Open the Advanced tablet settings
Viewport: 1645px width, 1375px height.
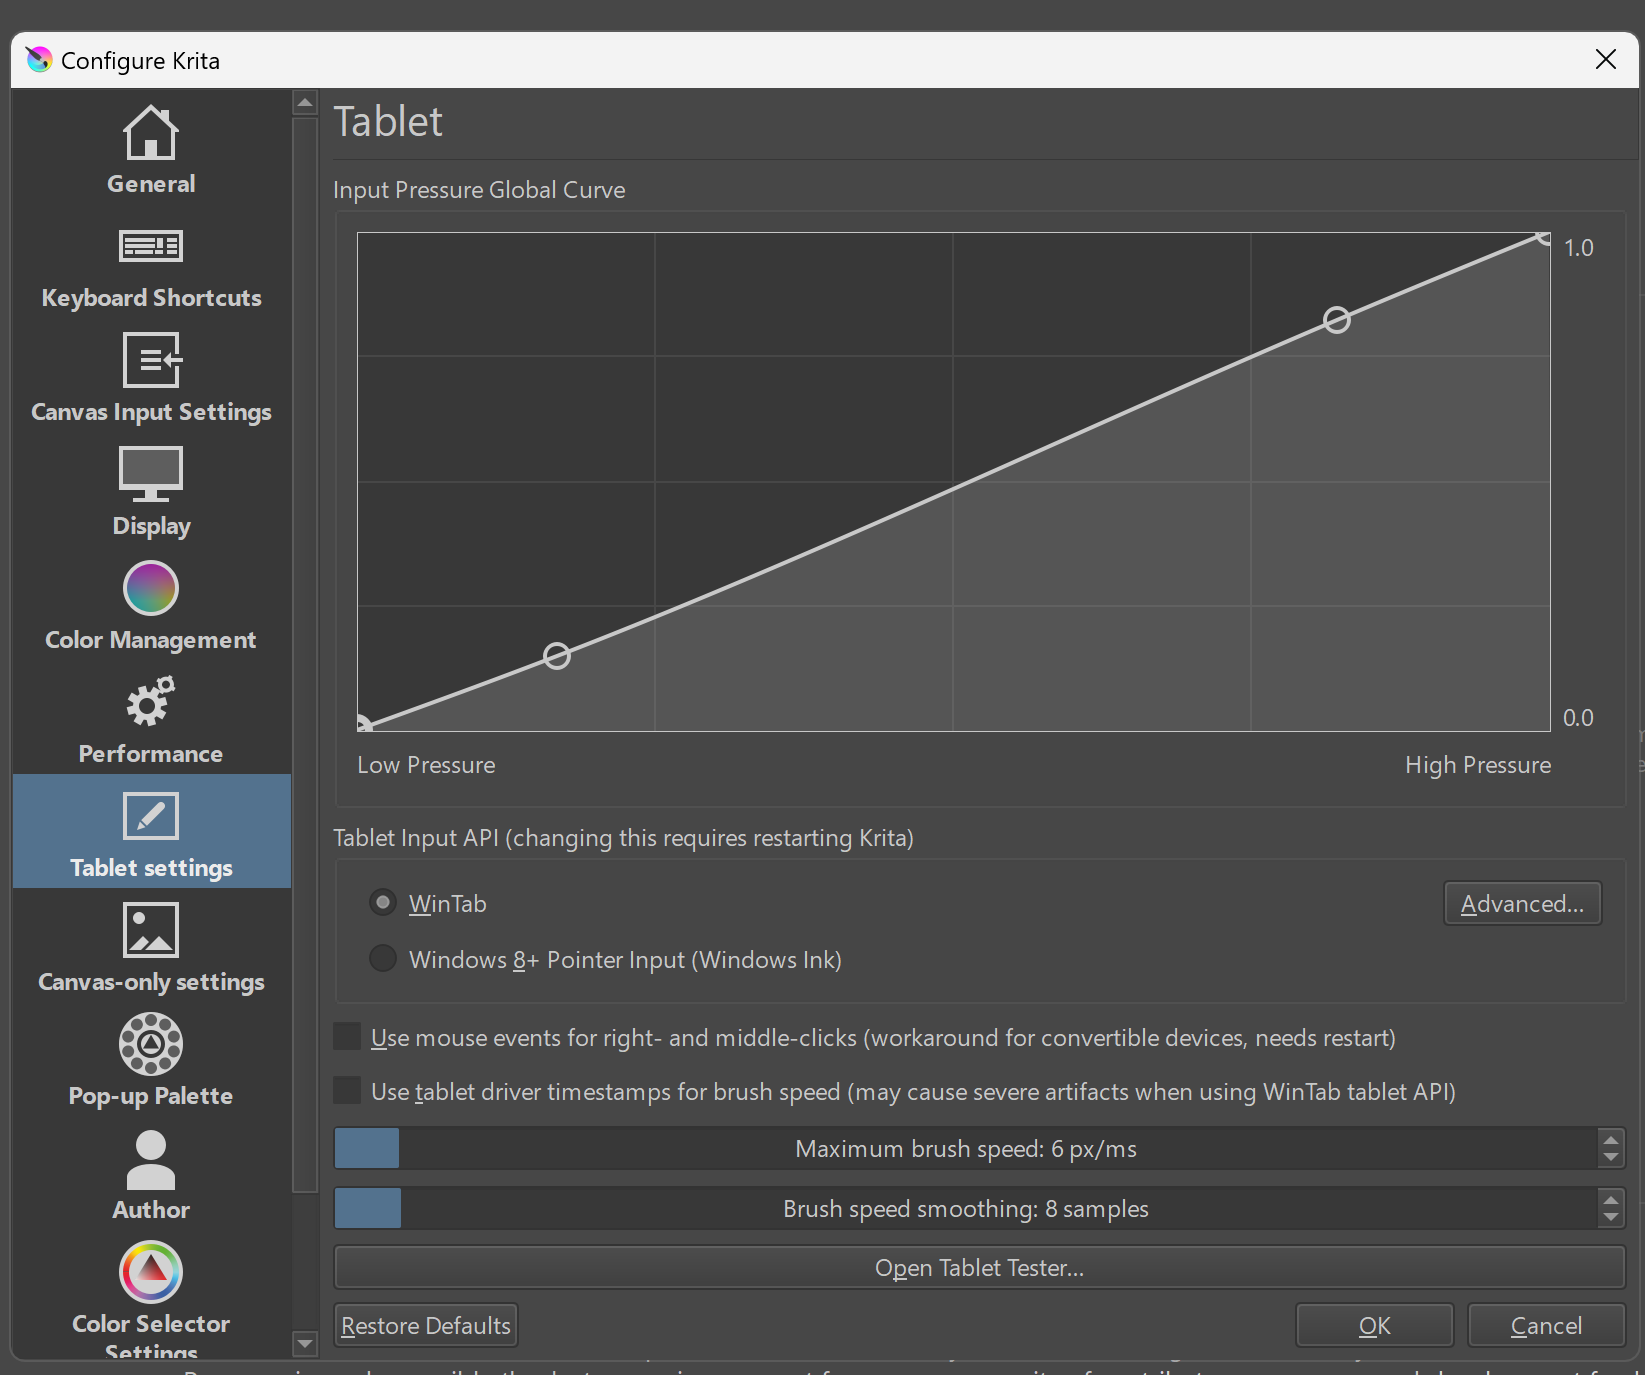click(1522, 903)
